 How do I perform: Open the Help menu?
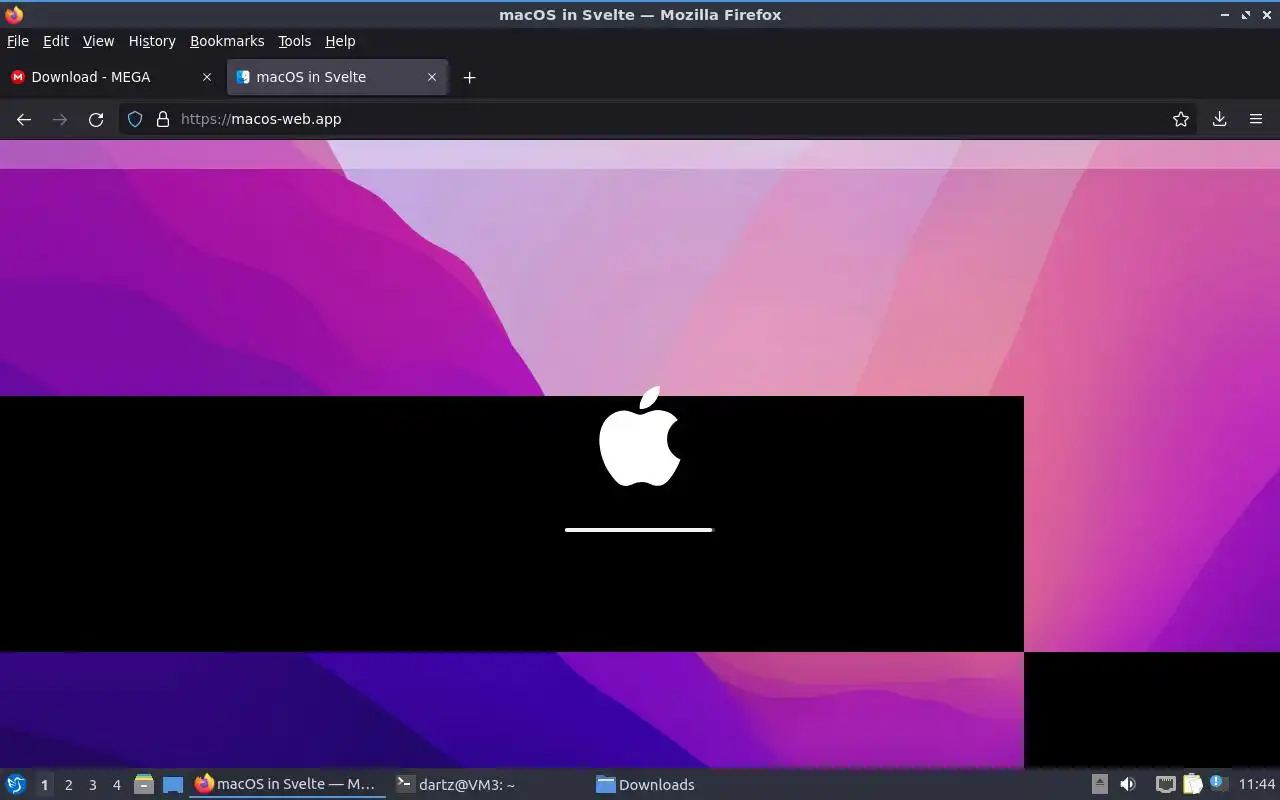(340, 41)
